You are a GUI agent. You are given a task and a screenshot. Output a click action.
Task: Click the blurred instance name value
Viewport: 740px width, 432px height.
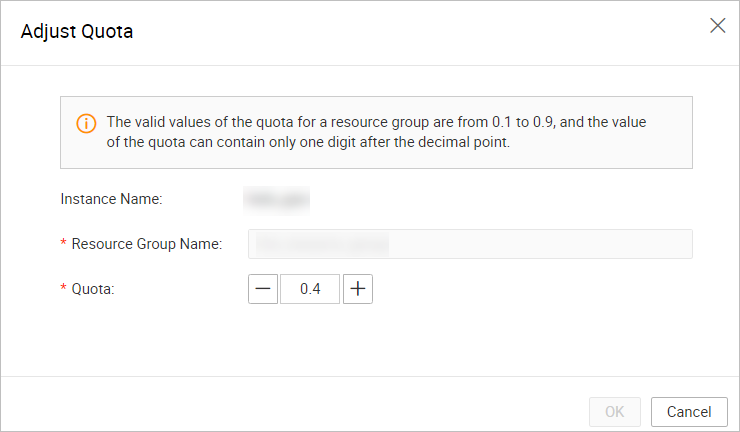pos(277,199)
